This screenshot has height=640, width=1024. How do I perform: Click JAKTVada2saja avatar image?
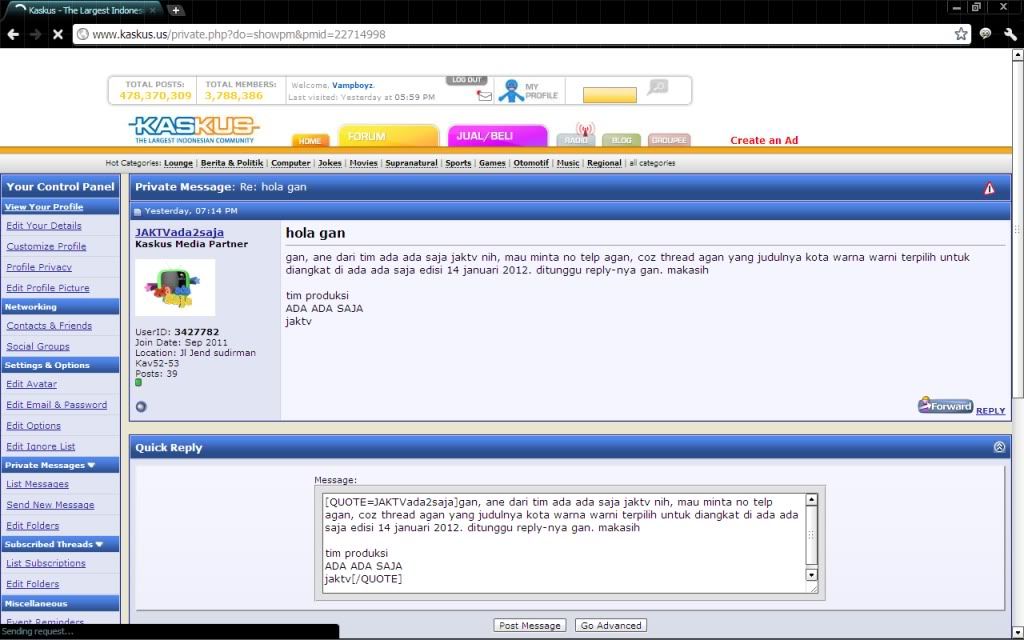click(175, 288)
